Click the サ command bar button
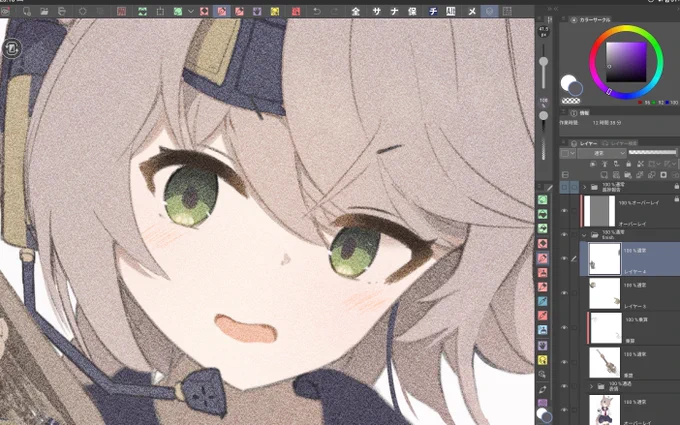Viewport: 680px width, 425px height. (376, 11)
